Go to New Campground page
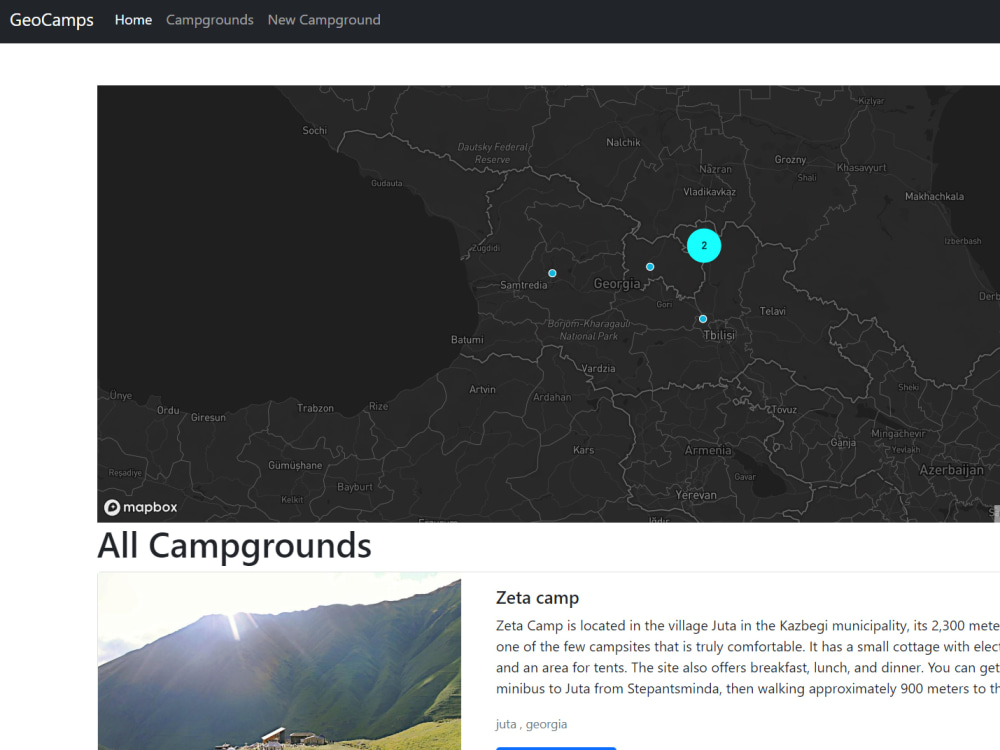The height and width of the screenshot is (750, 1000). tap(324, 20)
